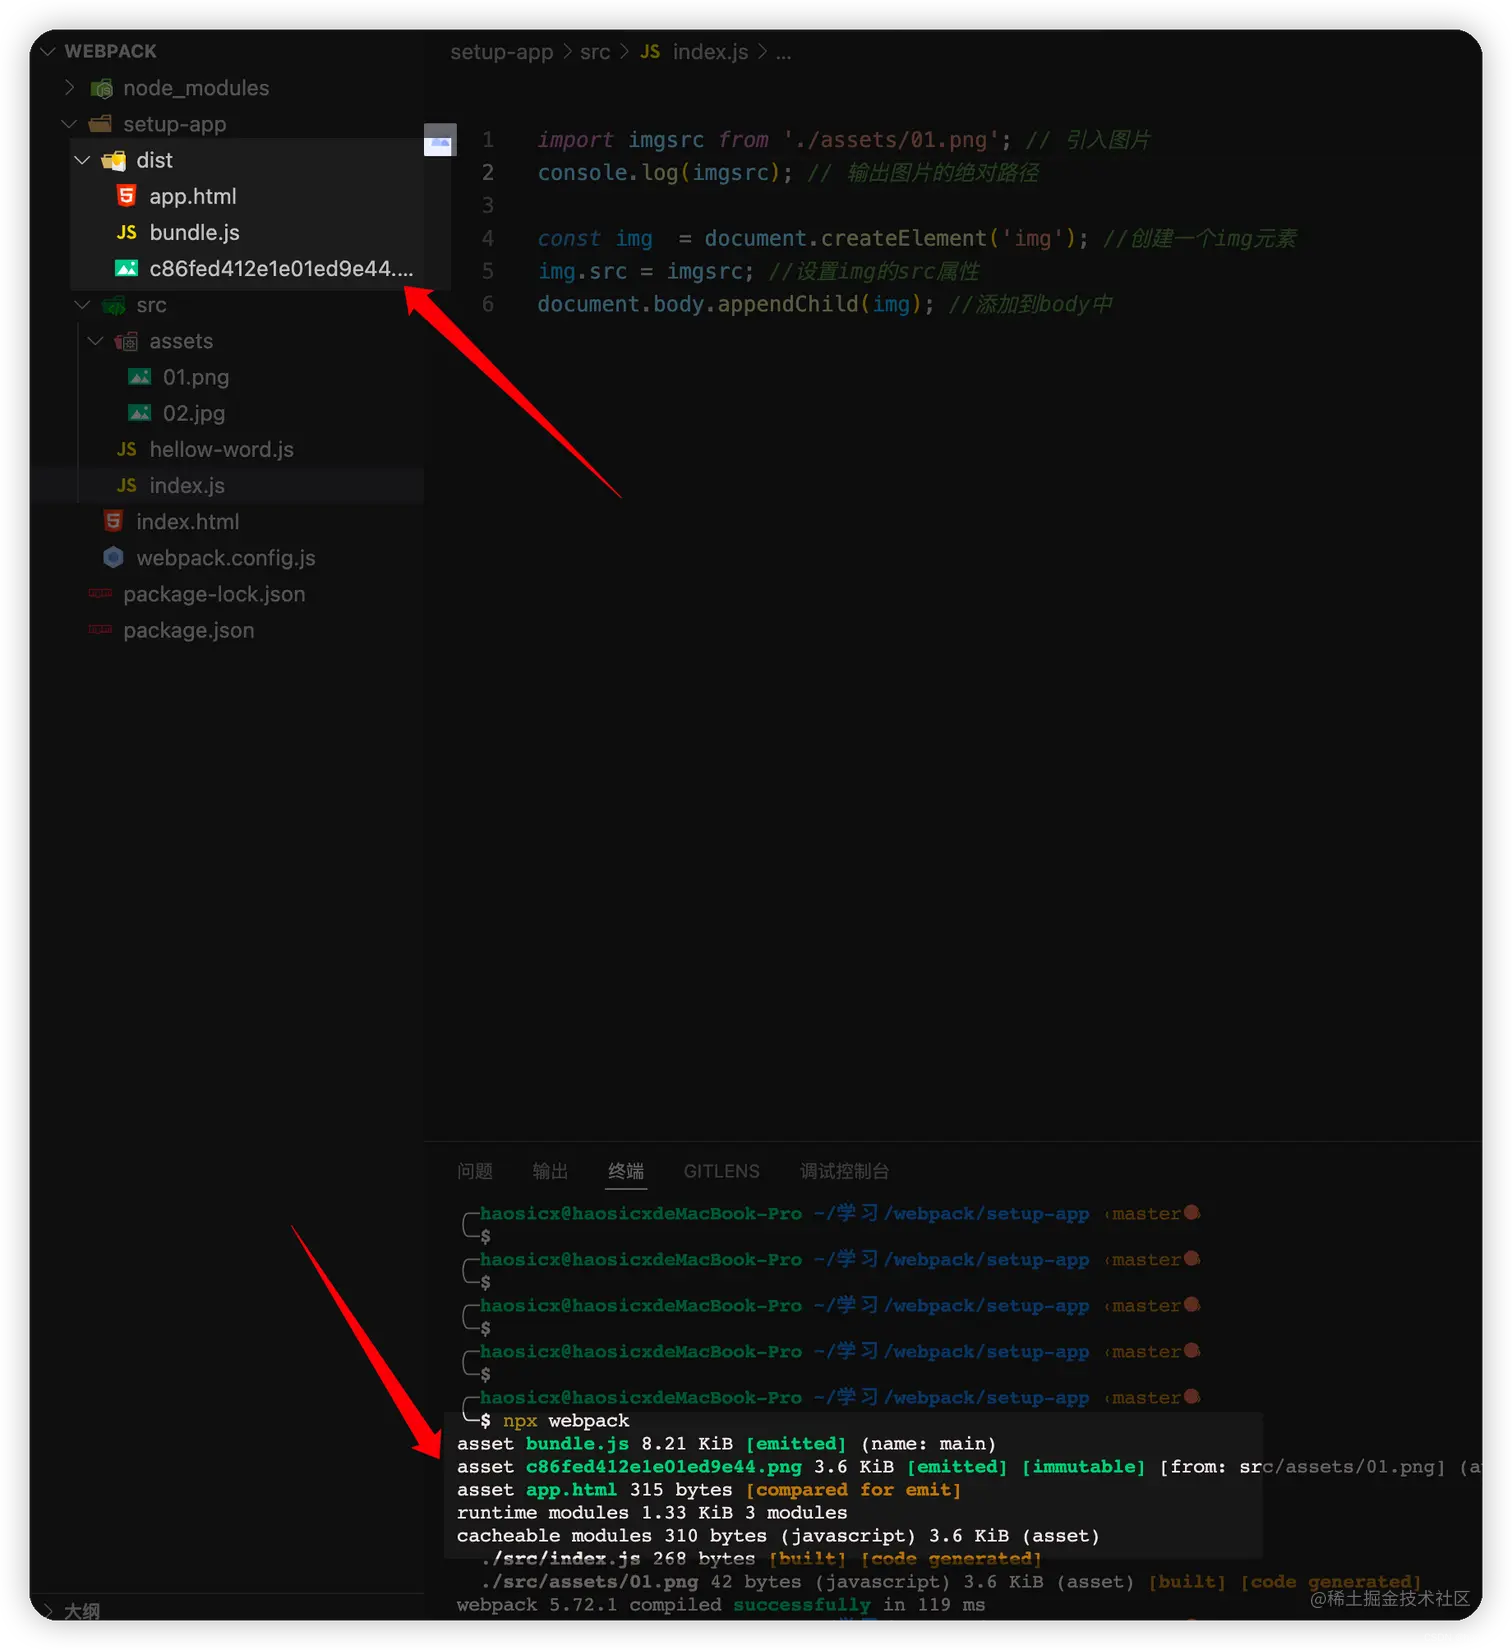
Task: Collapse the src folder chevron
Action: click(82, 305)
